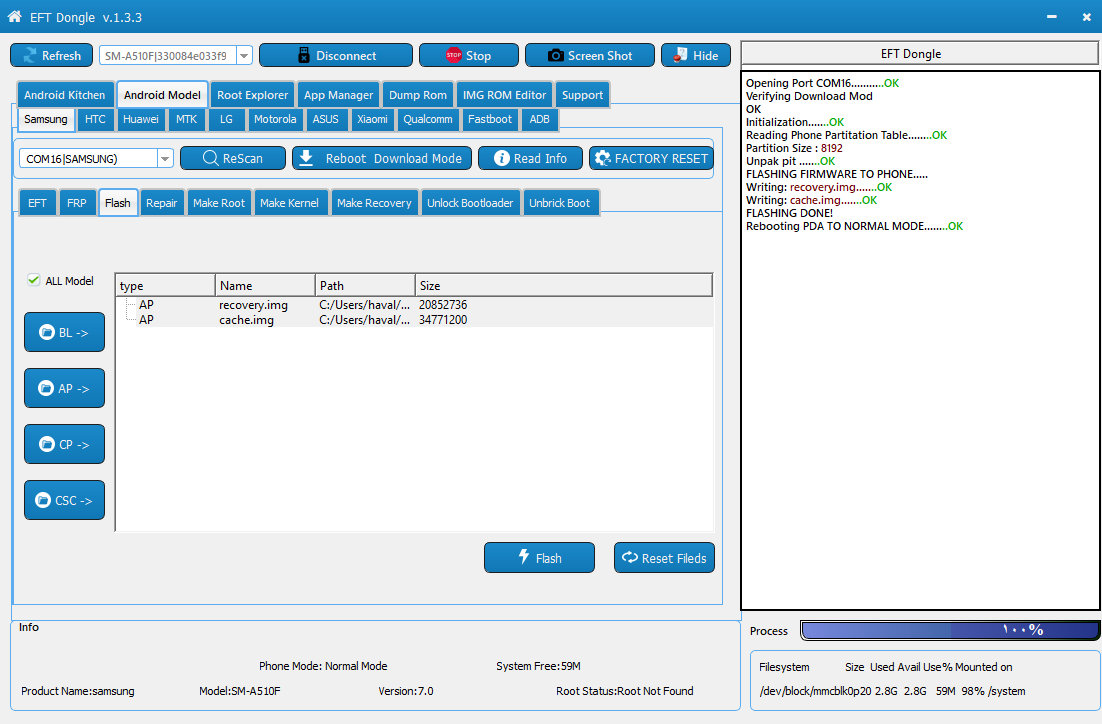Click the Hide button
The width and height of the screenshot is (1102, 724).
(x=696, y=56)
